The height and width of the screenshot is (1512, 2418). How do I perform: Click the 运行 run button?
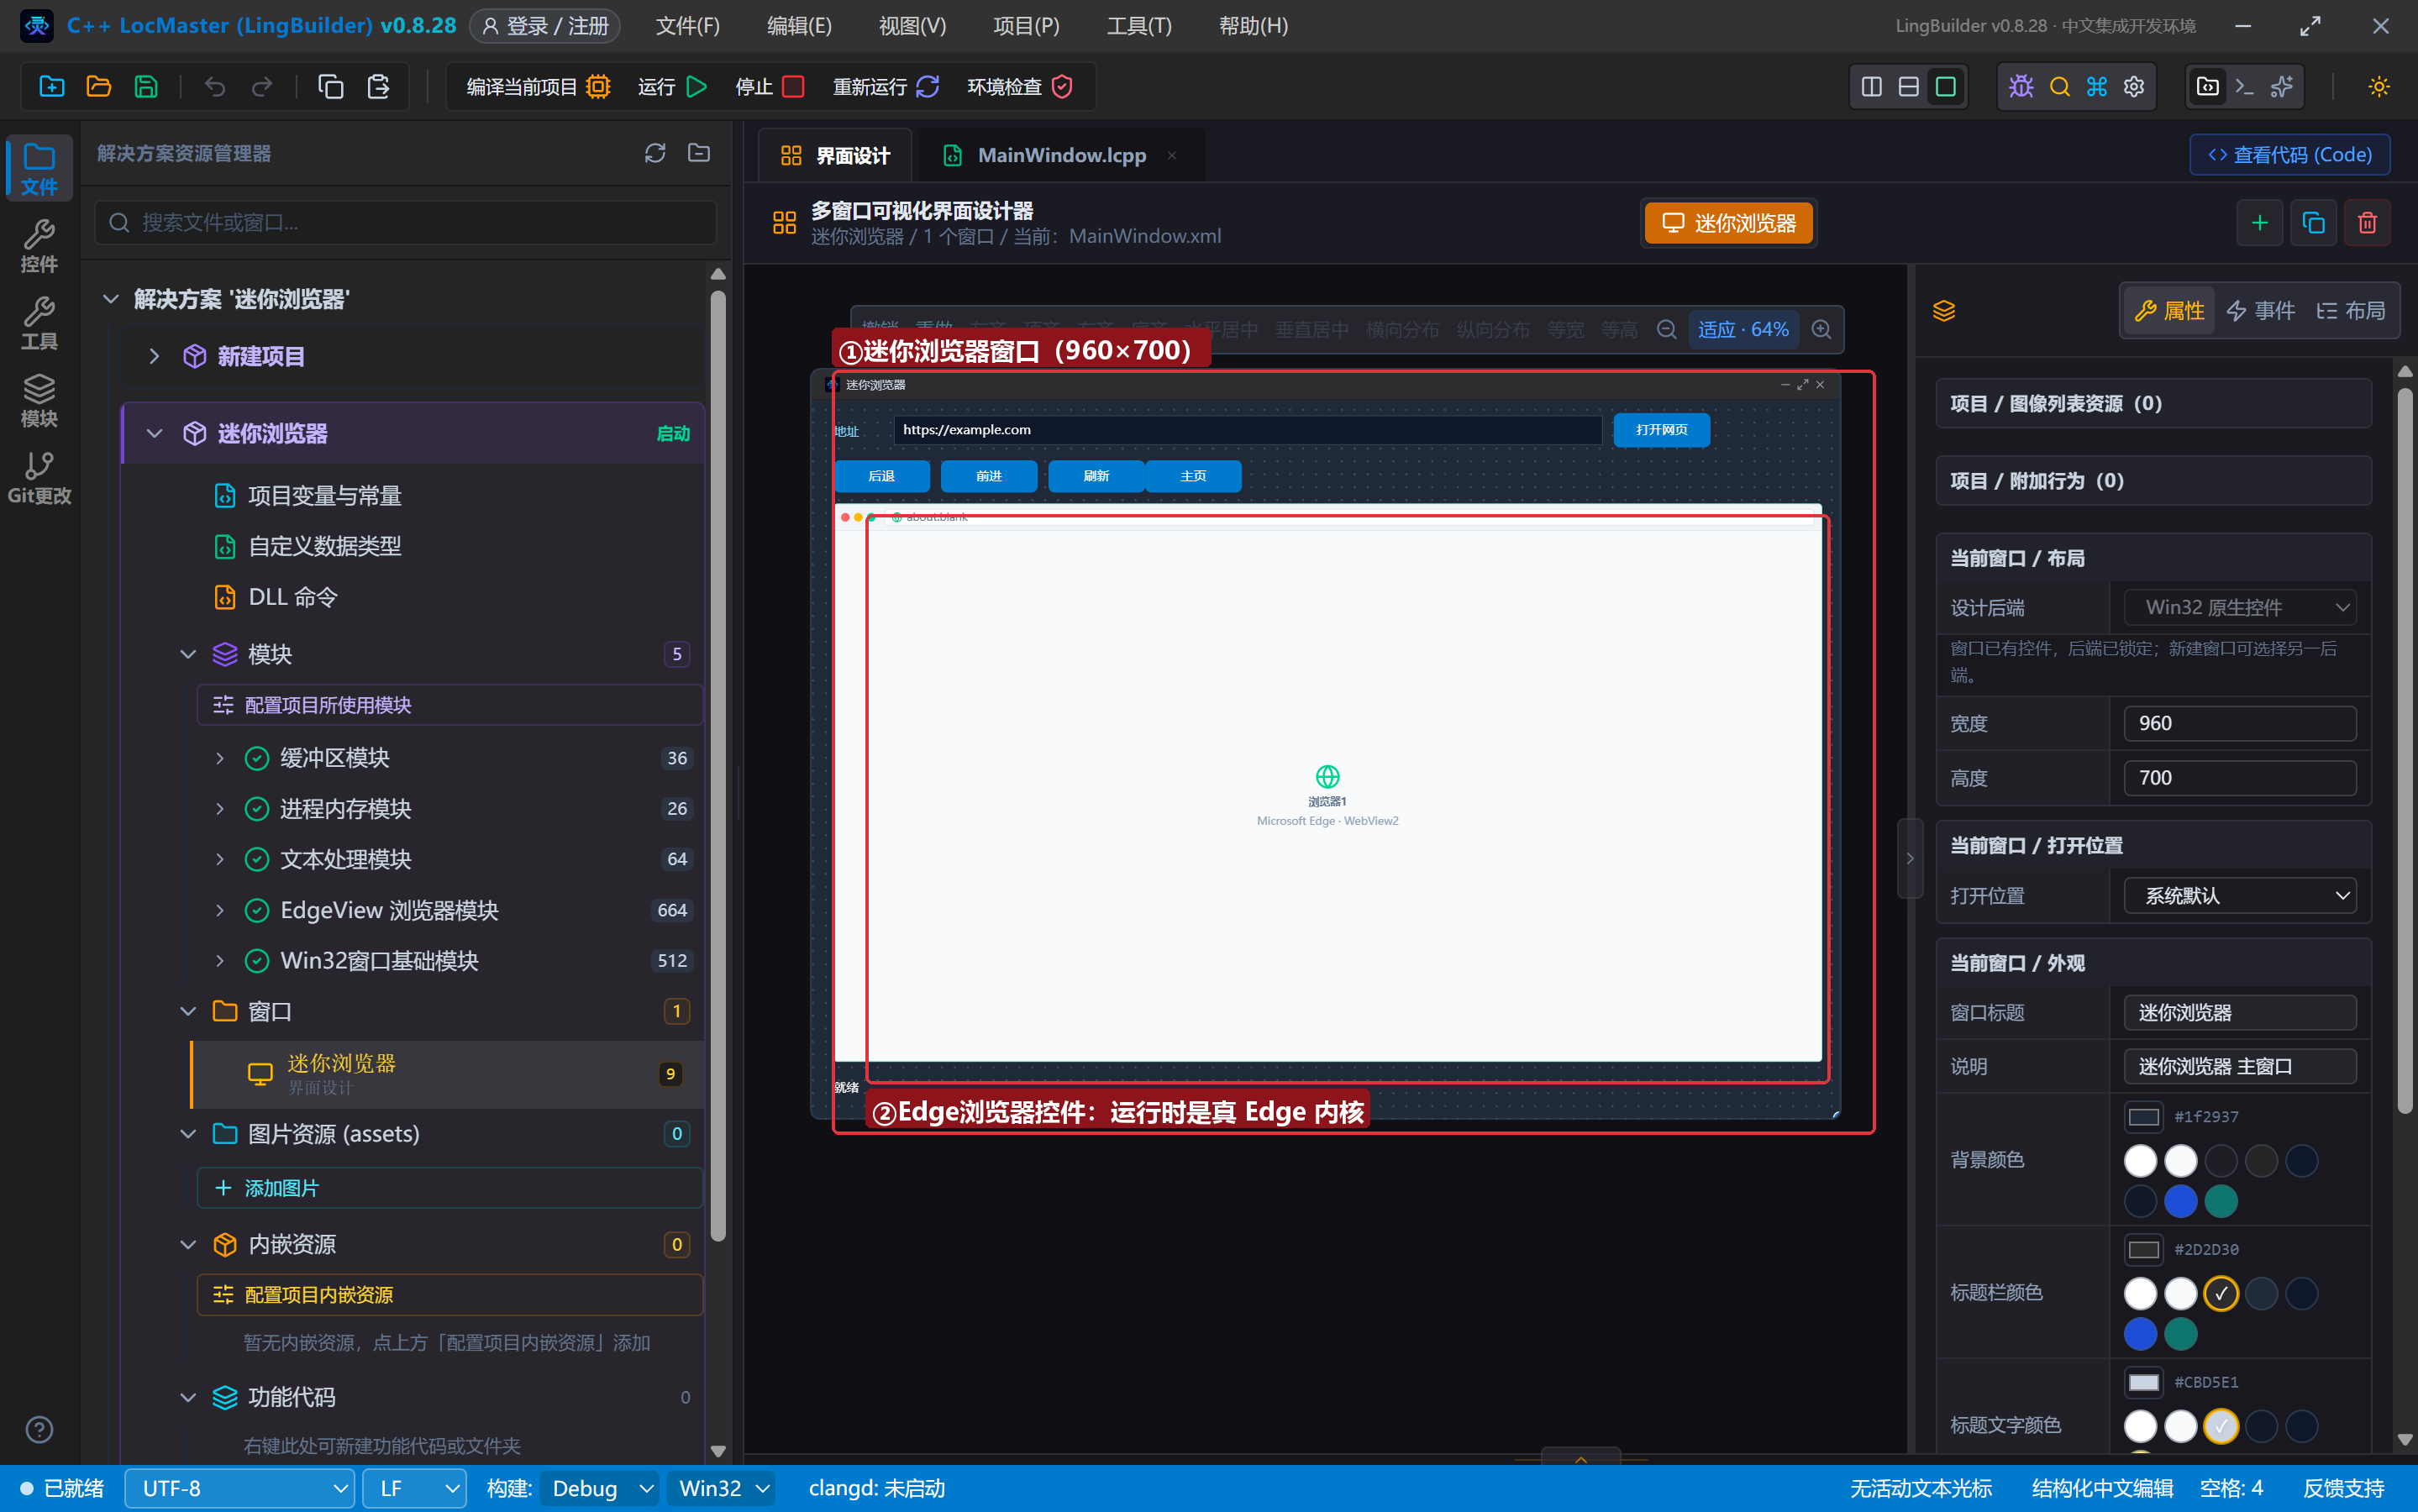coord(672,87)
